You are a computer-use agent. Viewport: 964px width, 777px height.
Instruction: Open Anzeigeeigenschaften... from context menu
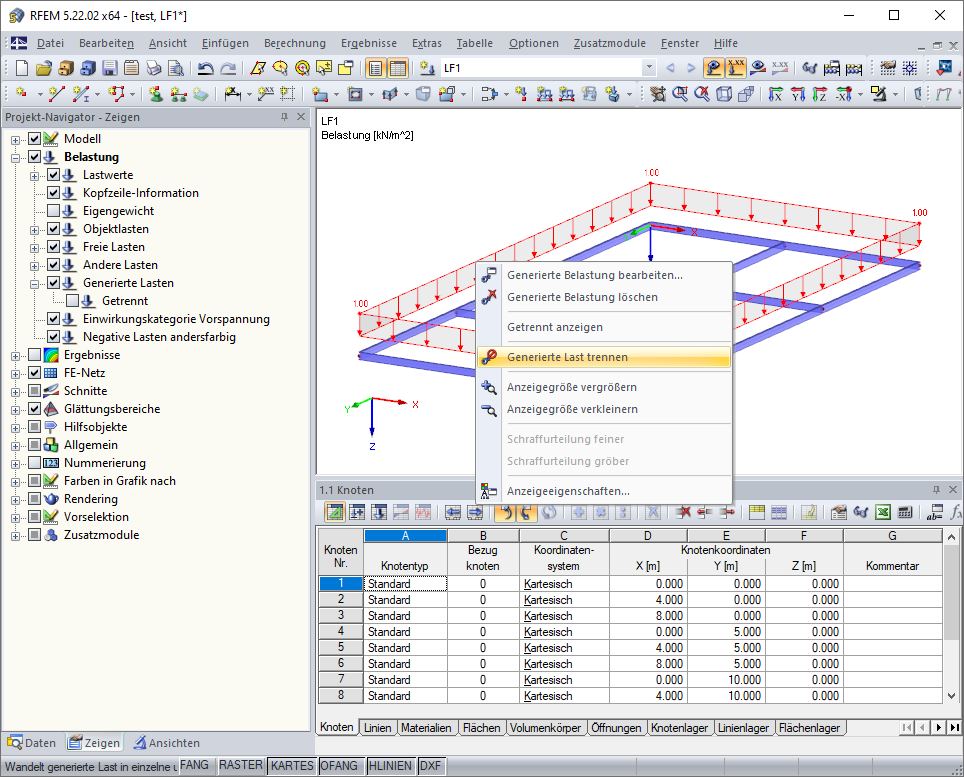[604, 491]
